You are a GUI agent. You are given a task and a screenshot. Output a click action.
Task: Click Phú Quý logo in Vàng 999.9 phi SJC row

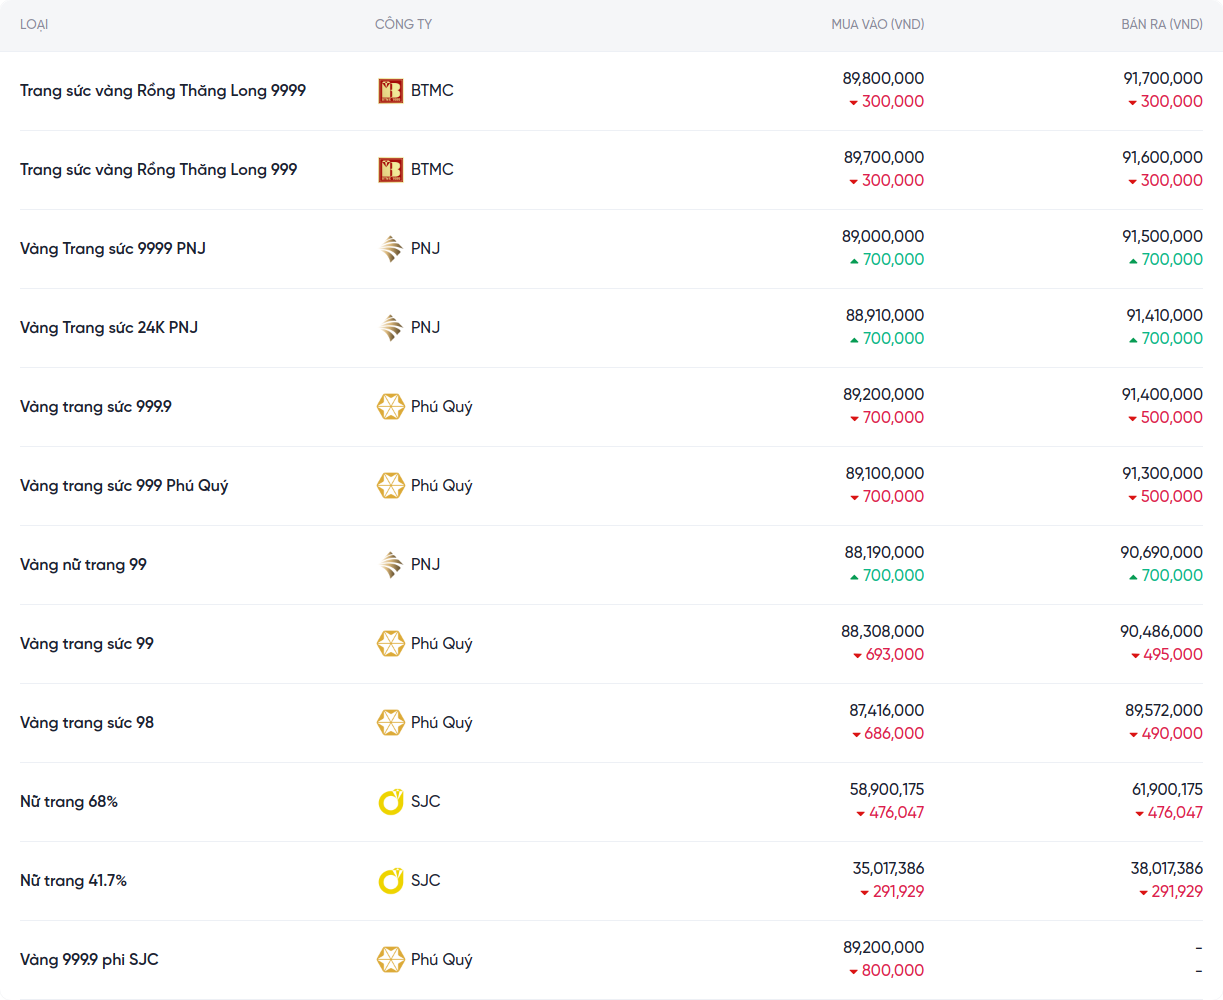click(x=390, y=960)
